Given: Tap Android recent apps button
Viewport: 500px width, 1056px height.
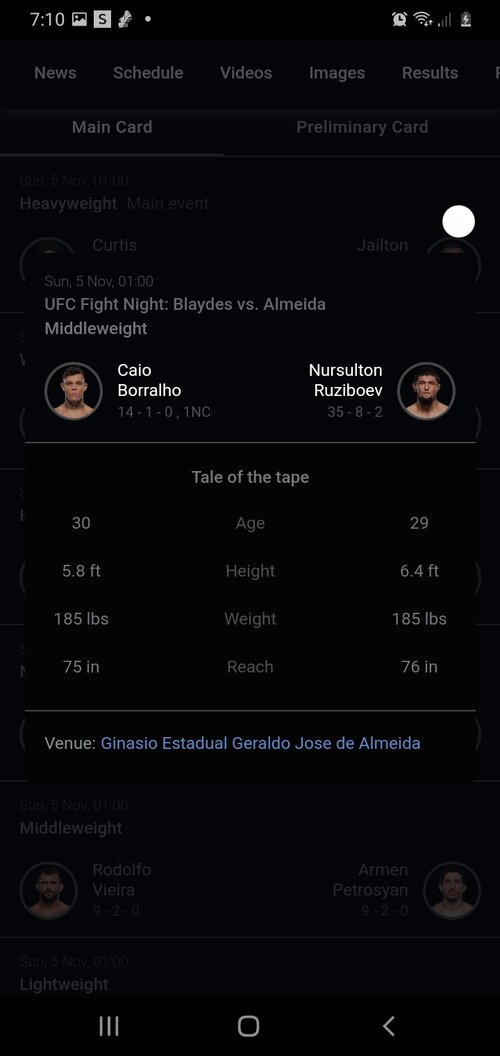Looking at the screenshot, I should pyautogui.click(x=108, y=1026).
